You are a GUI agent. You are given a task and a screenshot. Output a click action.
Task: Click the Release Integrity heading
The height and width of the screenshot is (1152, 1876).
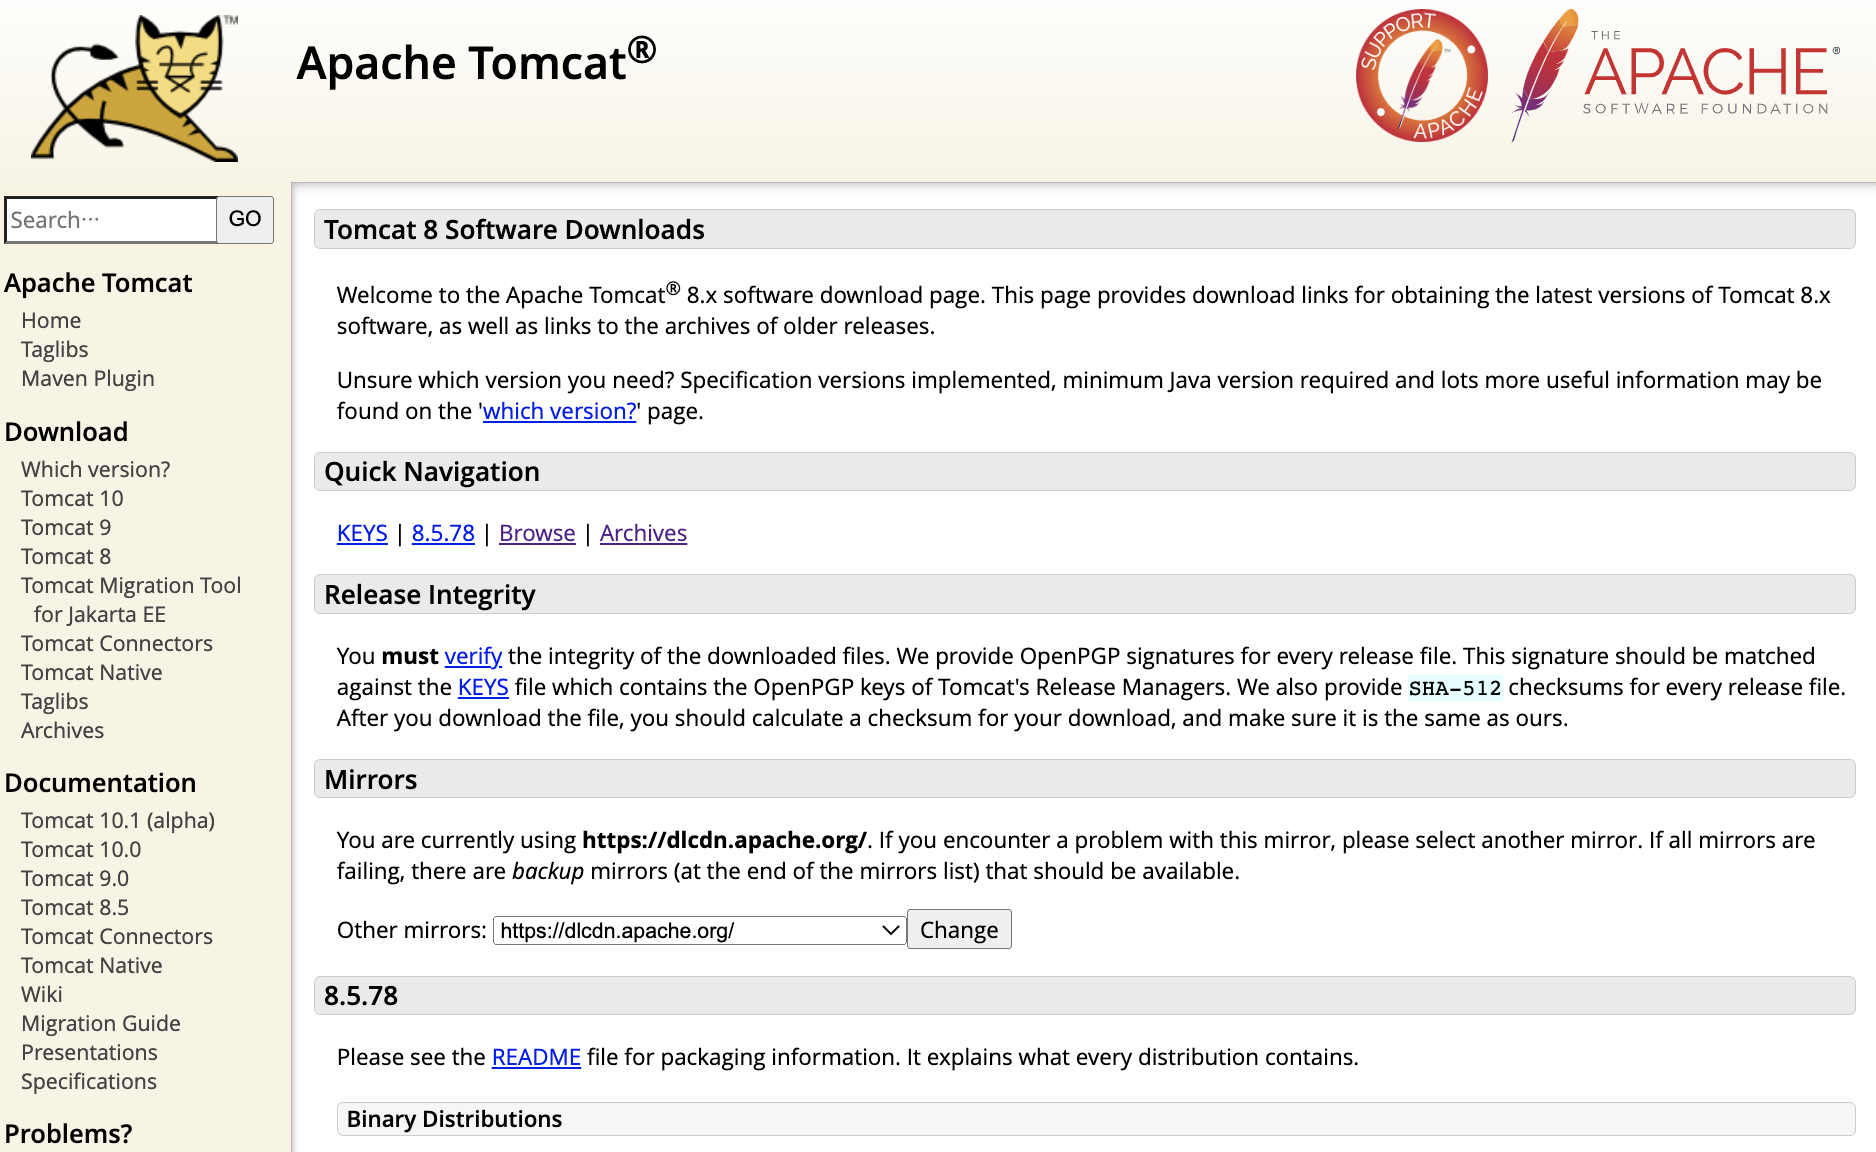click(430, 595)
